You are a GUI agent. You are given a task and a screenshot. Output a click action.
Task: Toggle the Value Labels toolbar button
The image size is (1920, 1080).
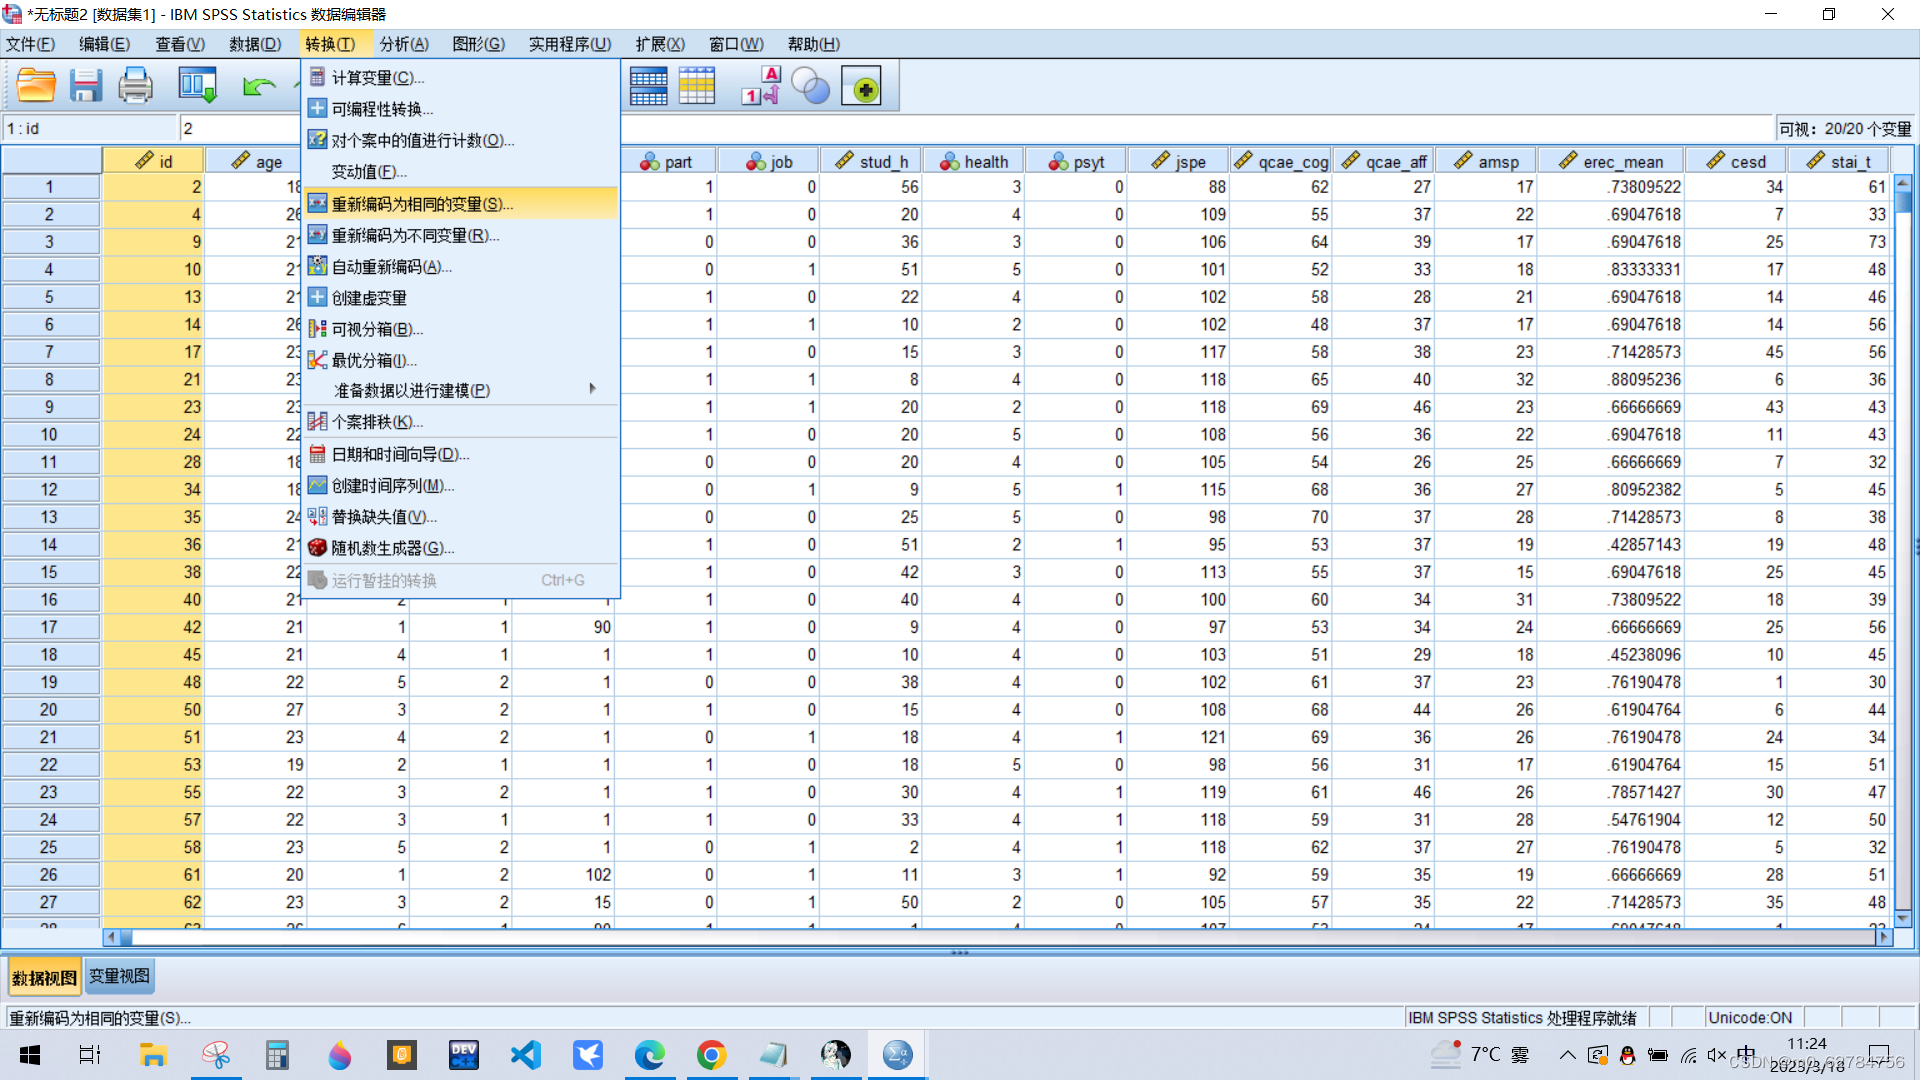pyautogui.click(x=761, y=86)
